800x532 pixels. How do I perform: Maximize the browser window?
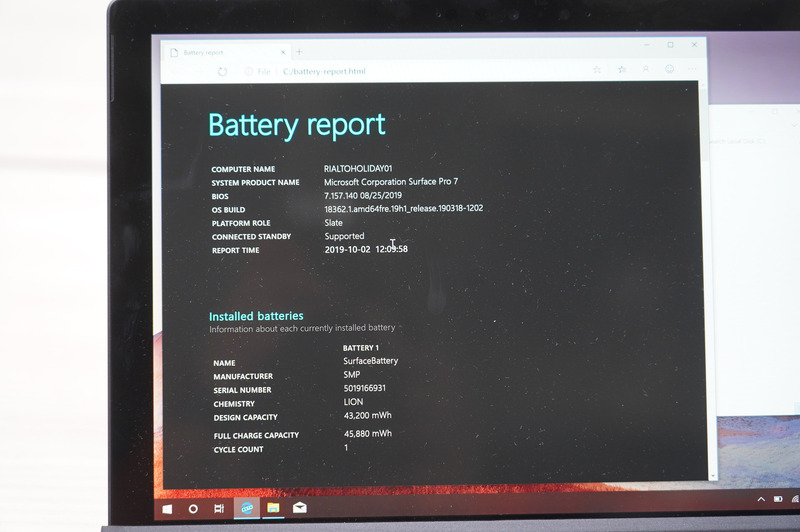pyautogui.click(x=670, y=45)
